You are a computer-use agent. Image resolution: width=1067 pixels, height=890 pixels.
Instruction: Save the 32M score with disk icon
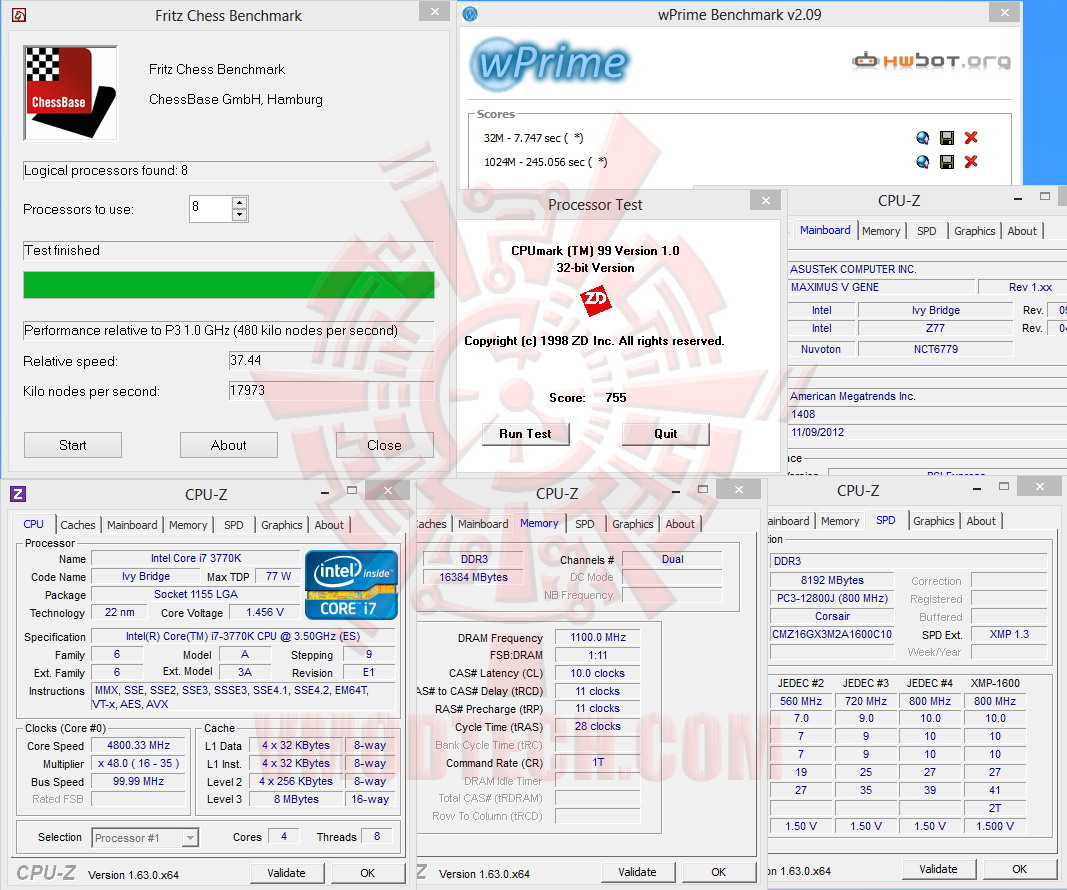click(947, 138)
